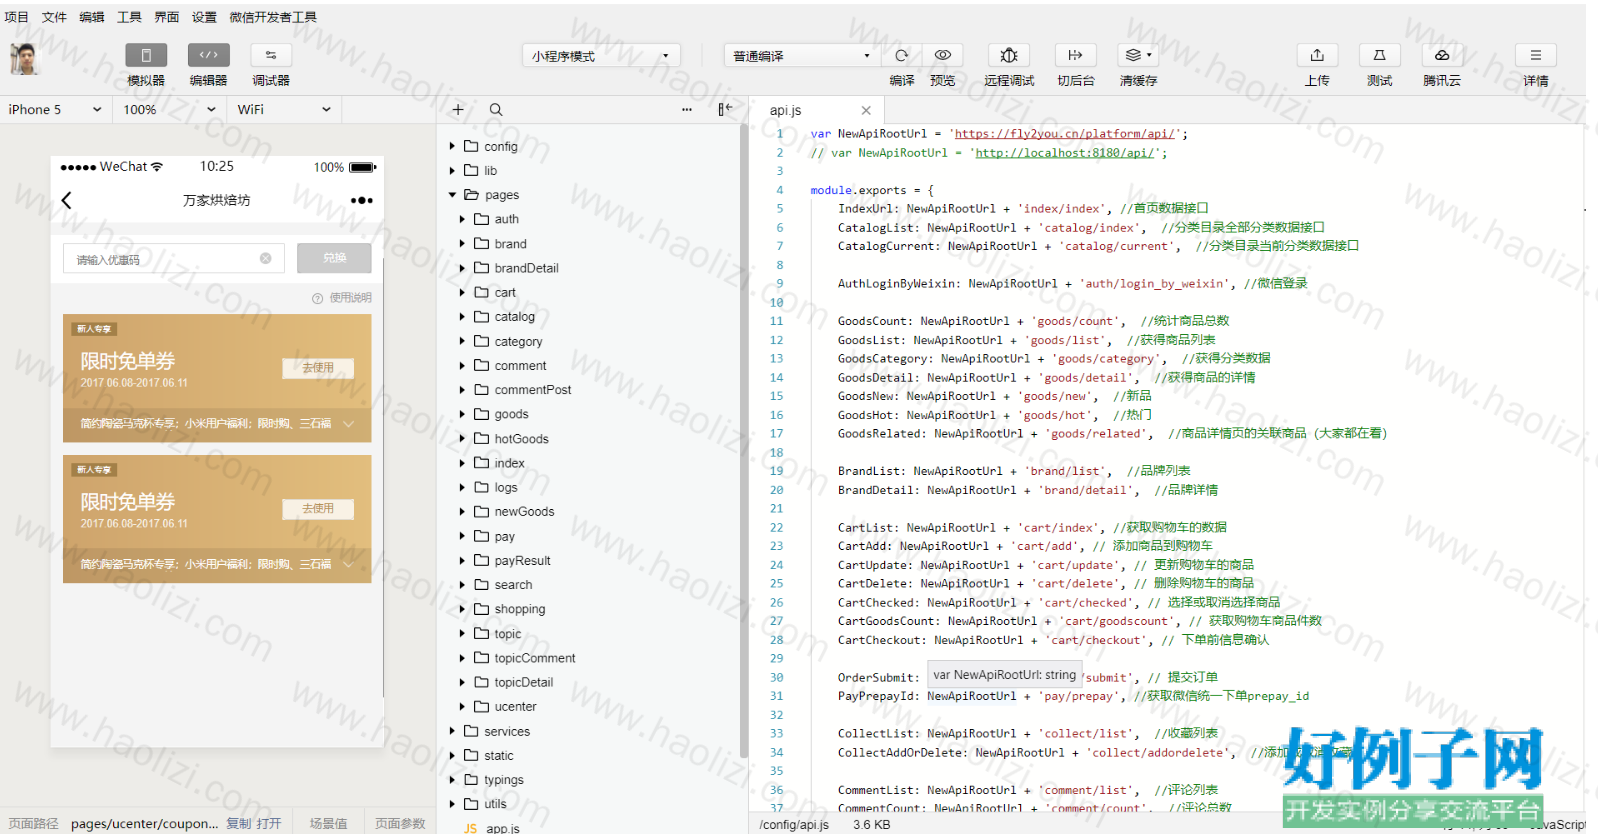Clear the coupon code input field

266,258
